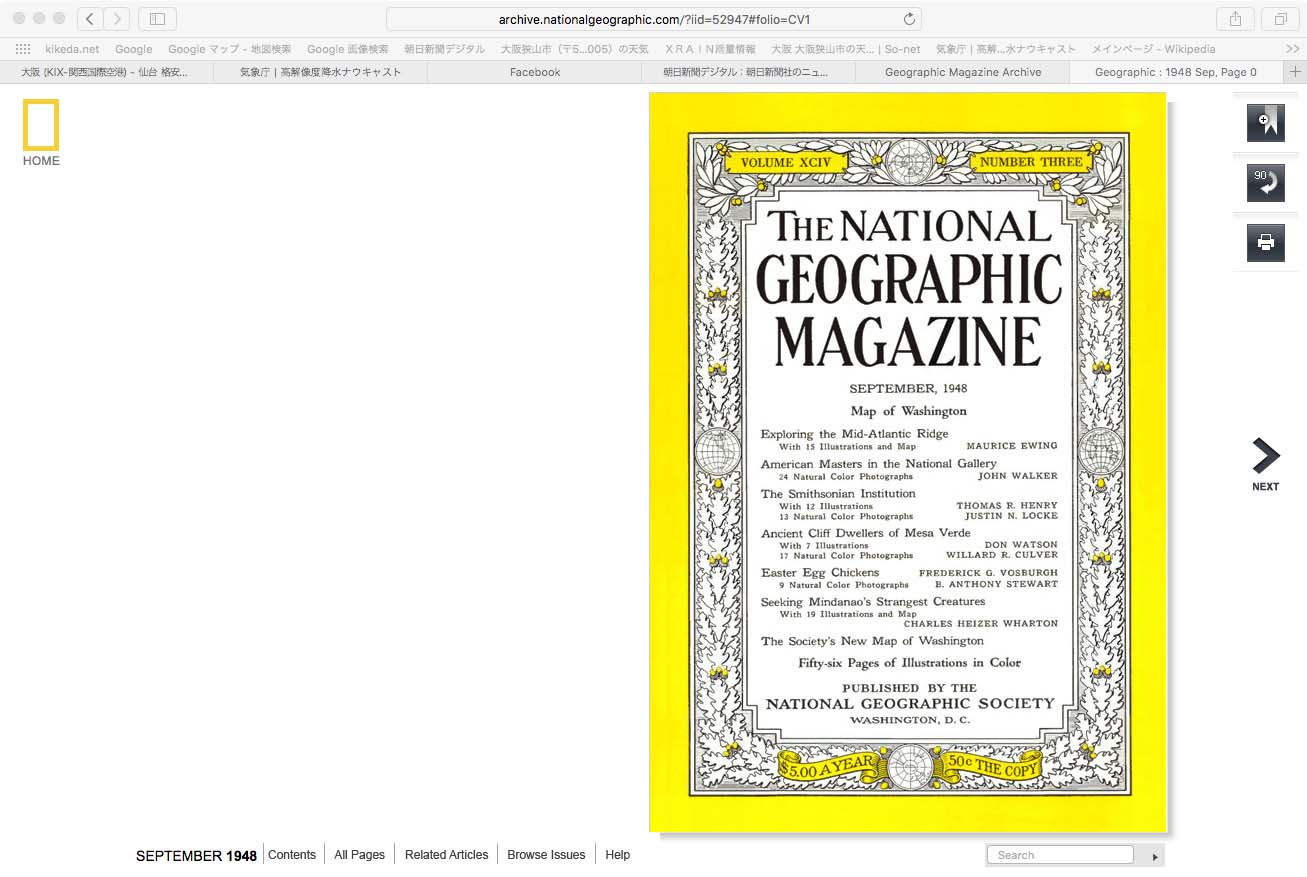Click in the Search input field
The width and height of the screenshot is (1307, 877).
click(x=1060, y=855)
